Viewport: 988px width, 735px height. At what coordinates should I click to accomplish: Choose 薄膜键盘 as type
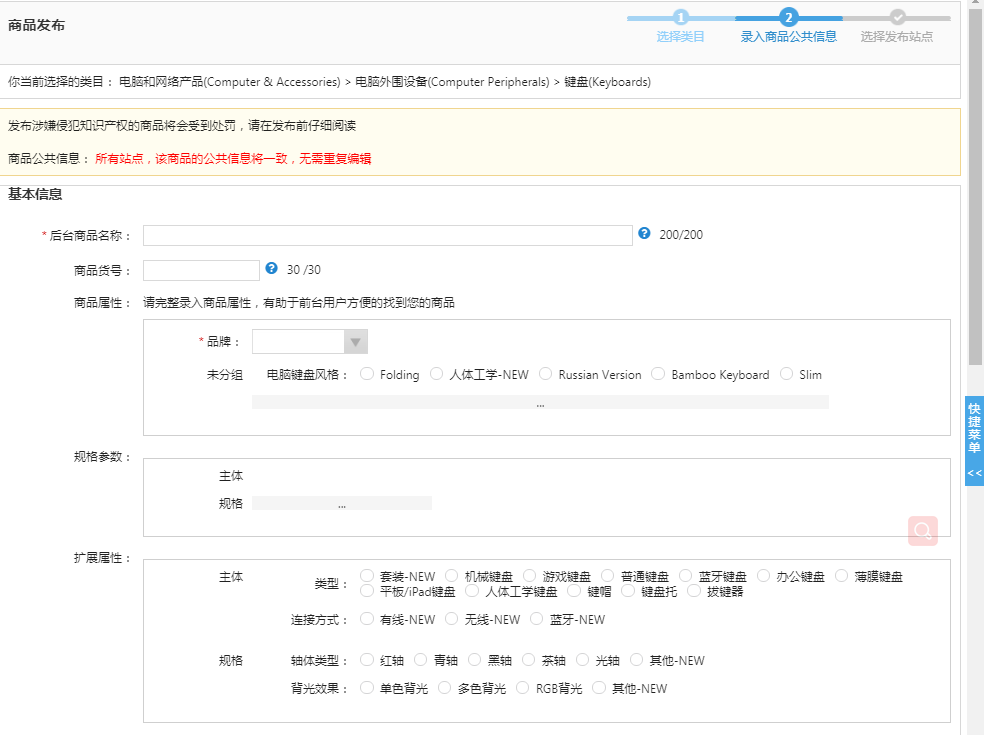point(841,576)
